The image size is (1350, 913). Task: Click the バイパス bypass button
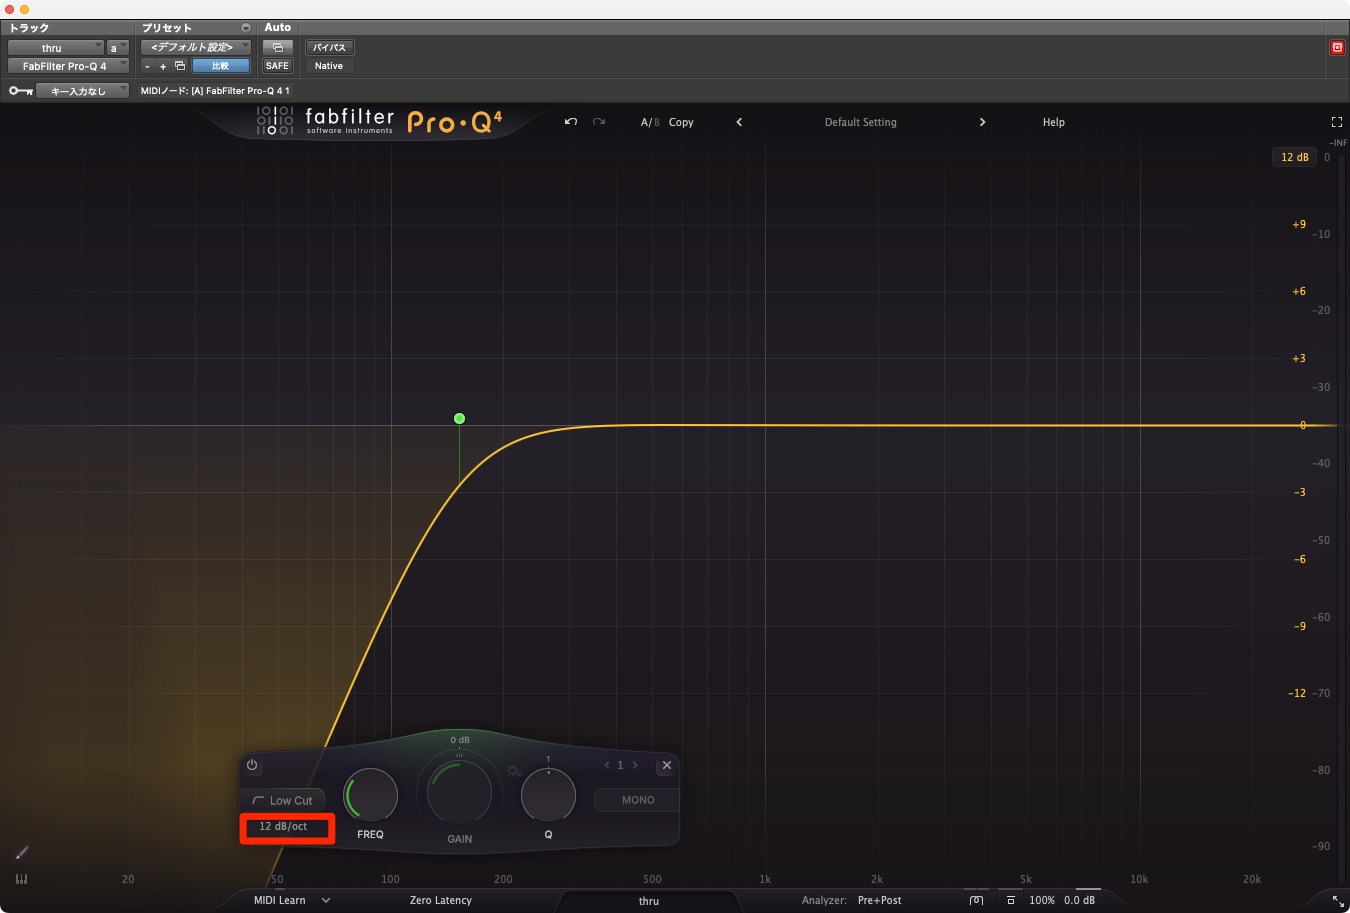329,47
